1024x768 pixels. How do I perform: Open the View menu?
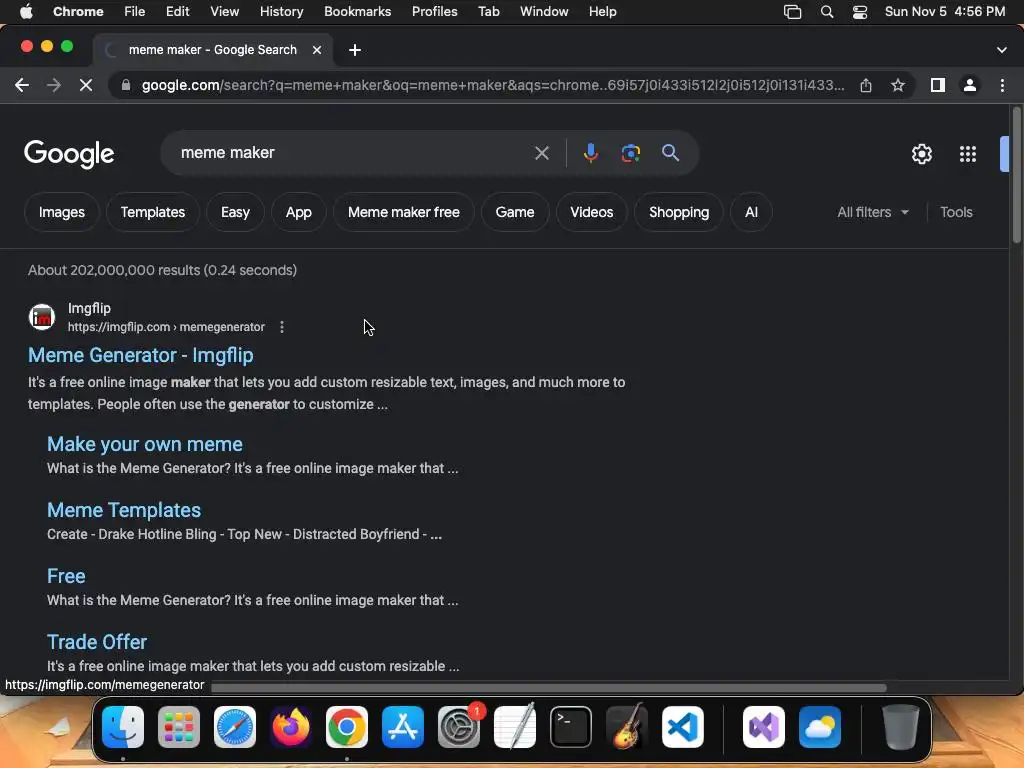[x=224, y=12]
